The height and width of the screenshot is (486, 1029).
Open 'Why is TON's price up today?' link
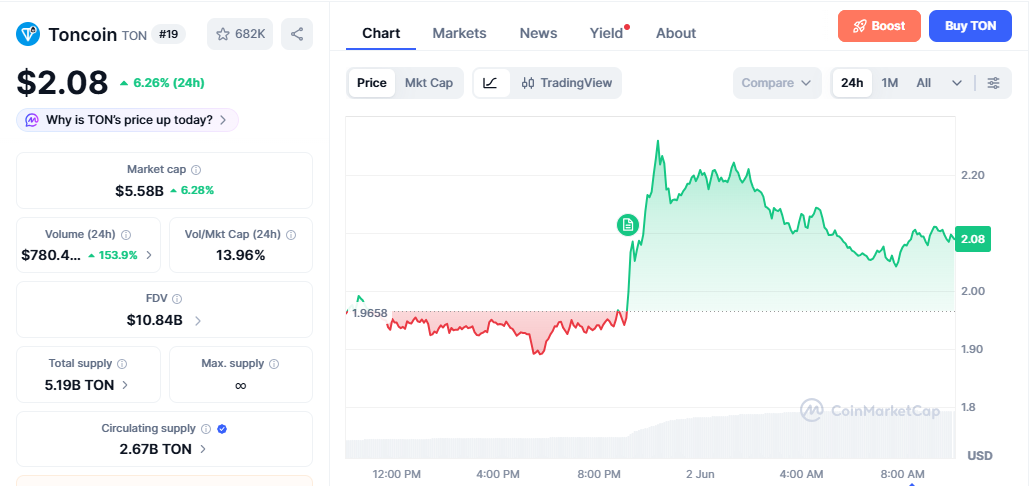pyautogui.click(x=127, y=120)
